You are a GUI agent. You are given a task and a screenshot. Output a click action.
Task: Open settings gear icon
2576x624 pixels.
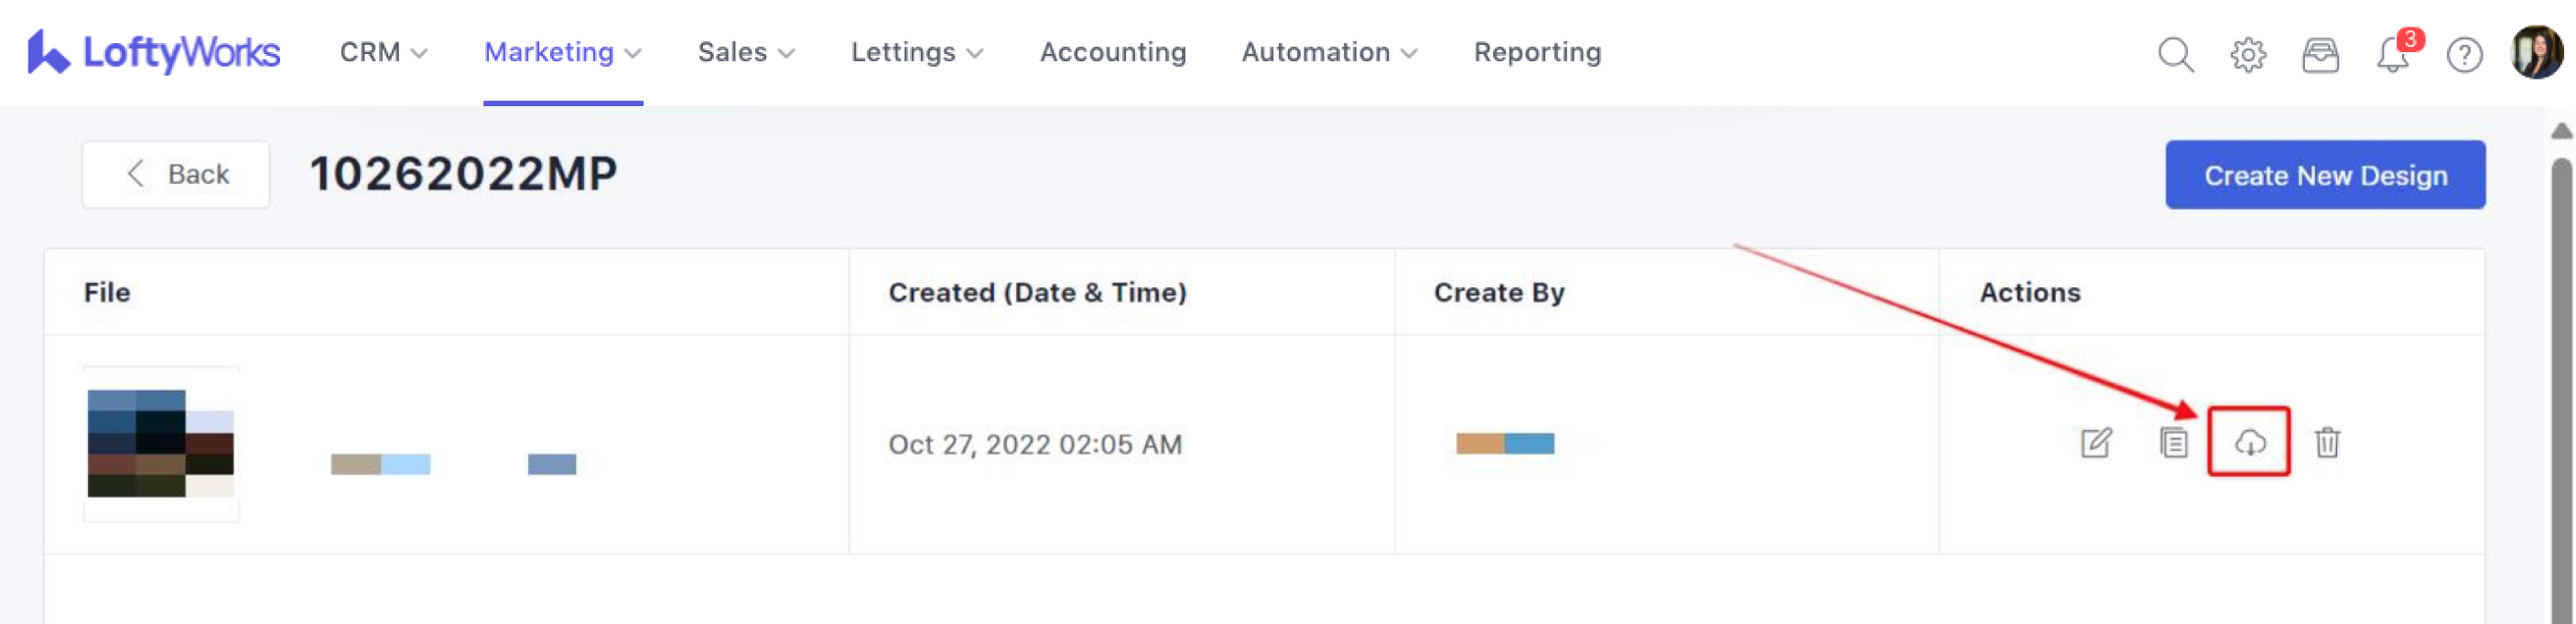tap(2248, 54)
